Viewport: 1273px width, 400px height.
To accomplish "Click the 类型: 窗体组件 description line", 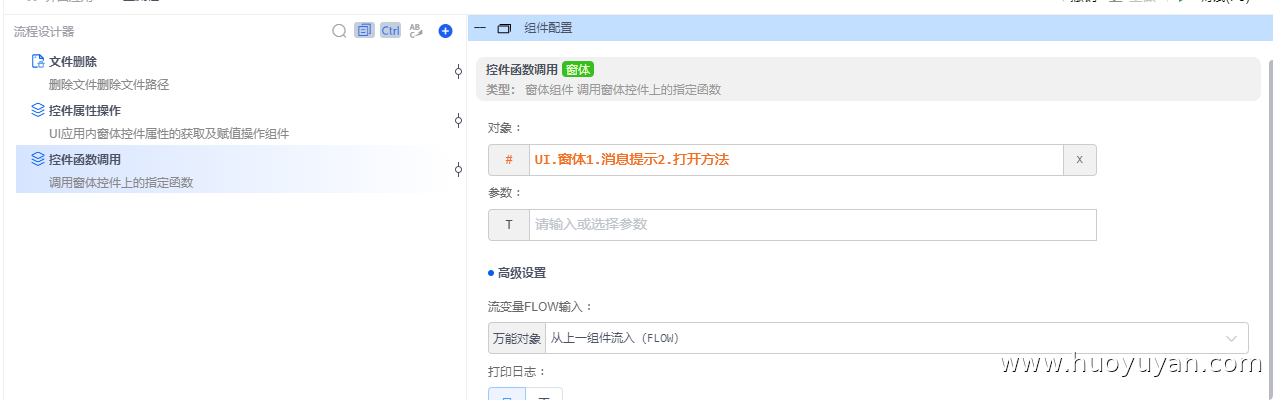I will 604,90.
